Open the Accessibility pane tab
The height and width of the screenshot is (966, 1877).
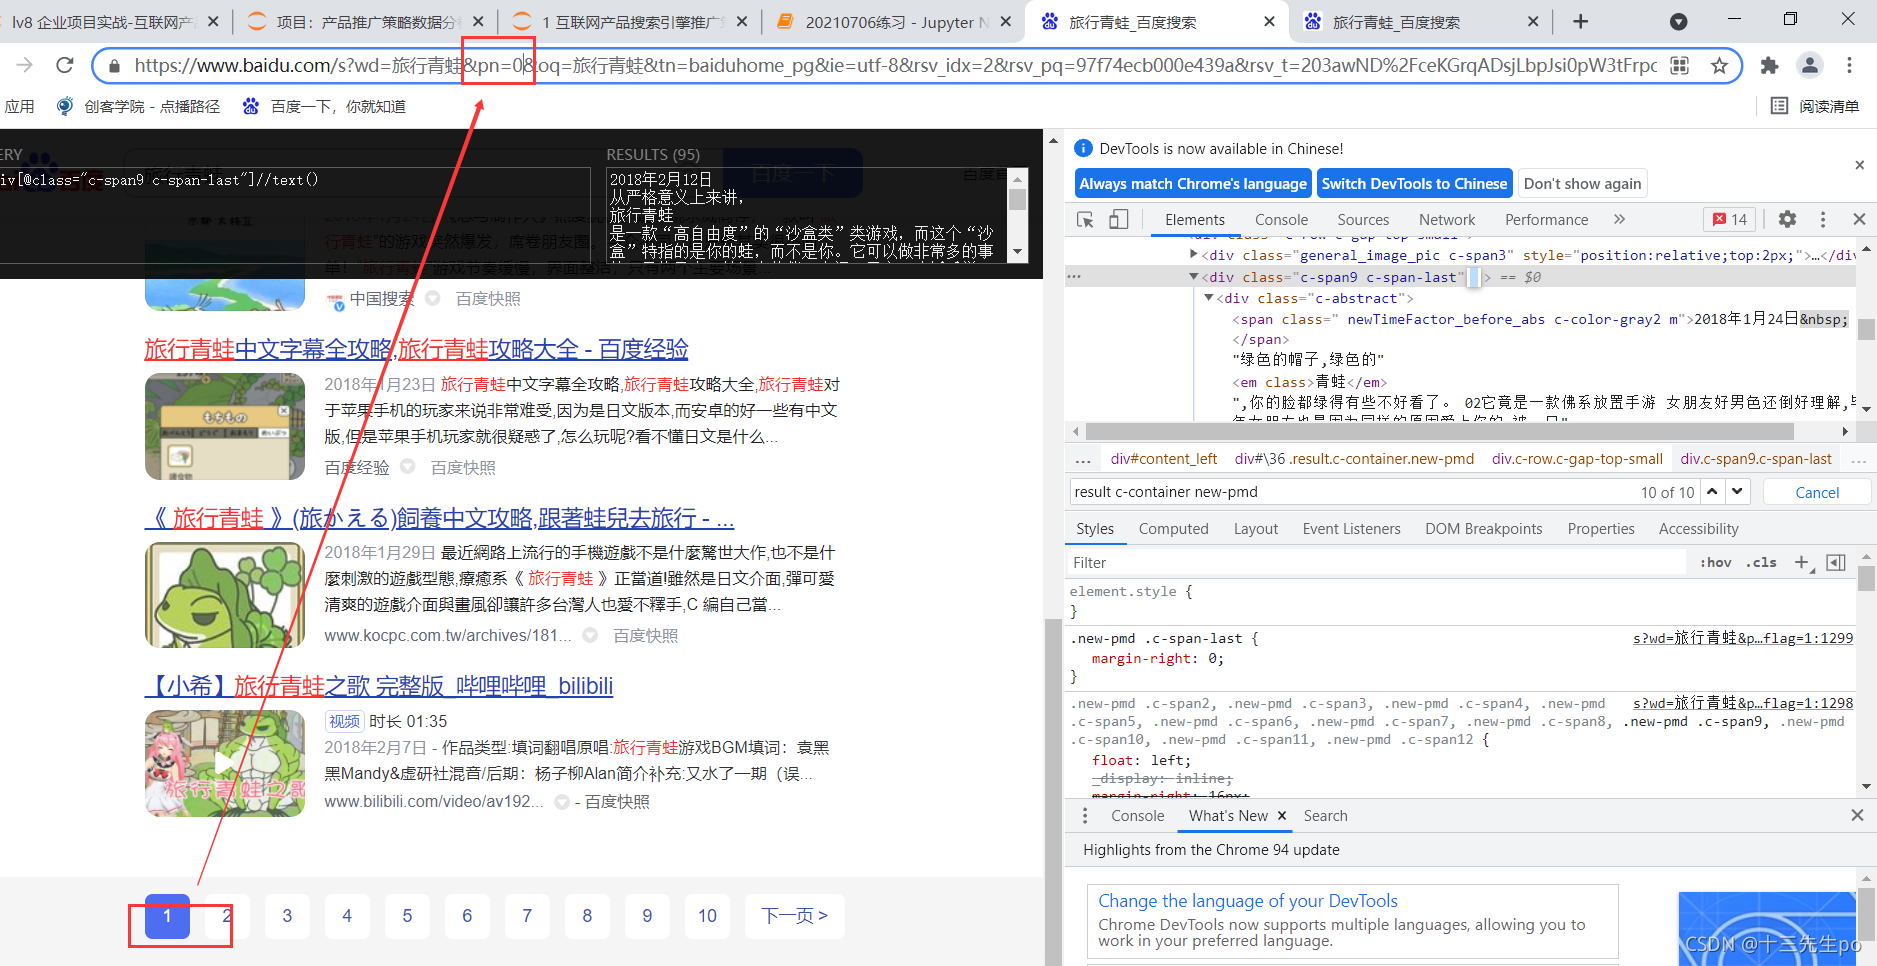pos(1698,529)
